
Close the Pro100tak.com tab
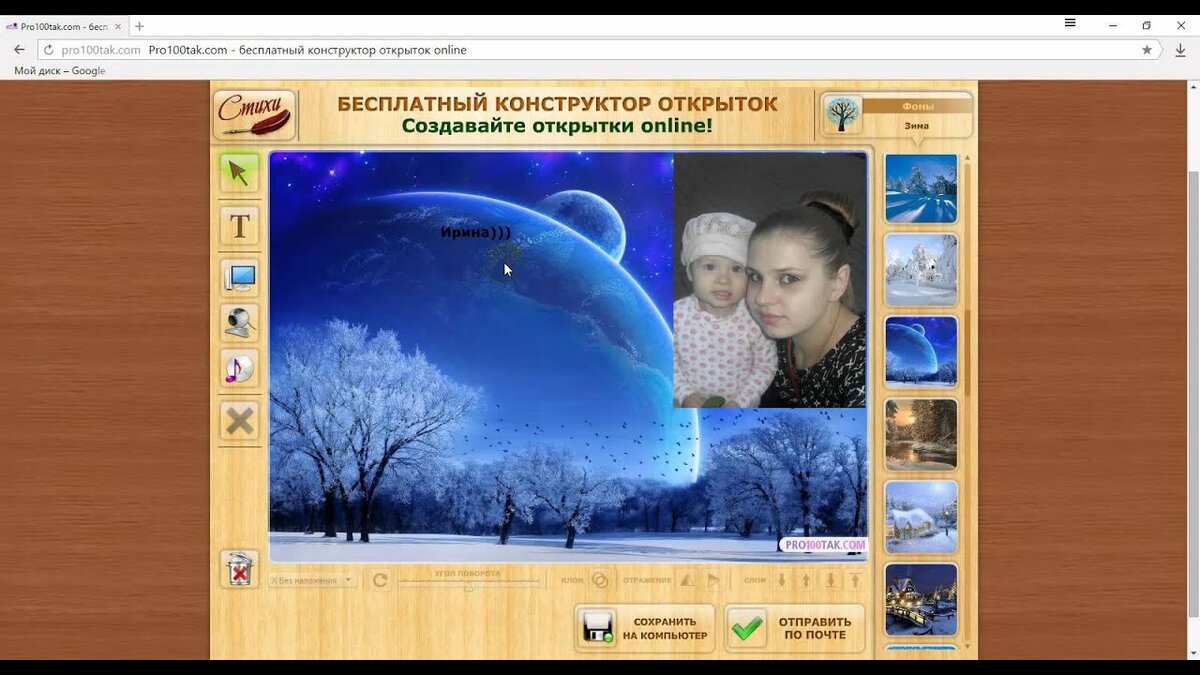(120, 27)
